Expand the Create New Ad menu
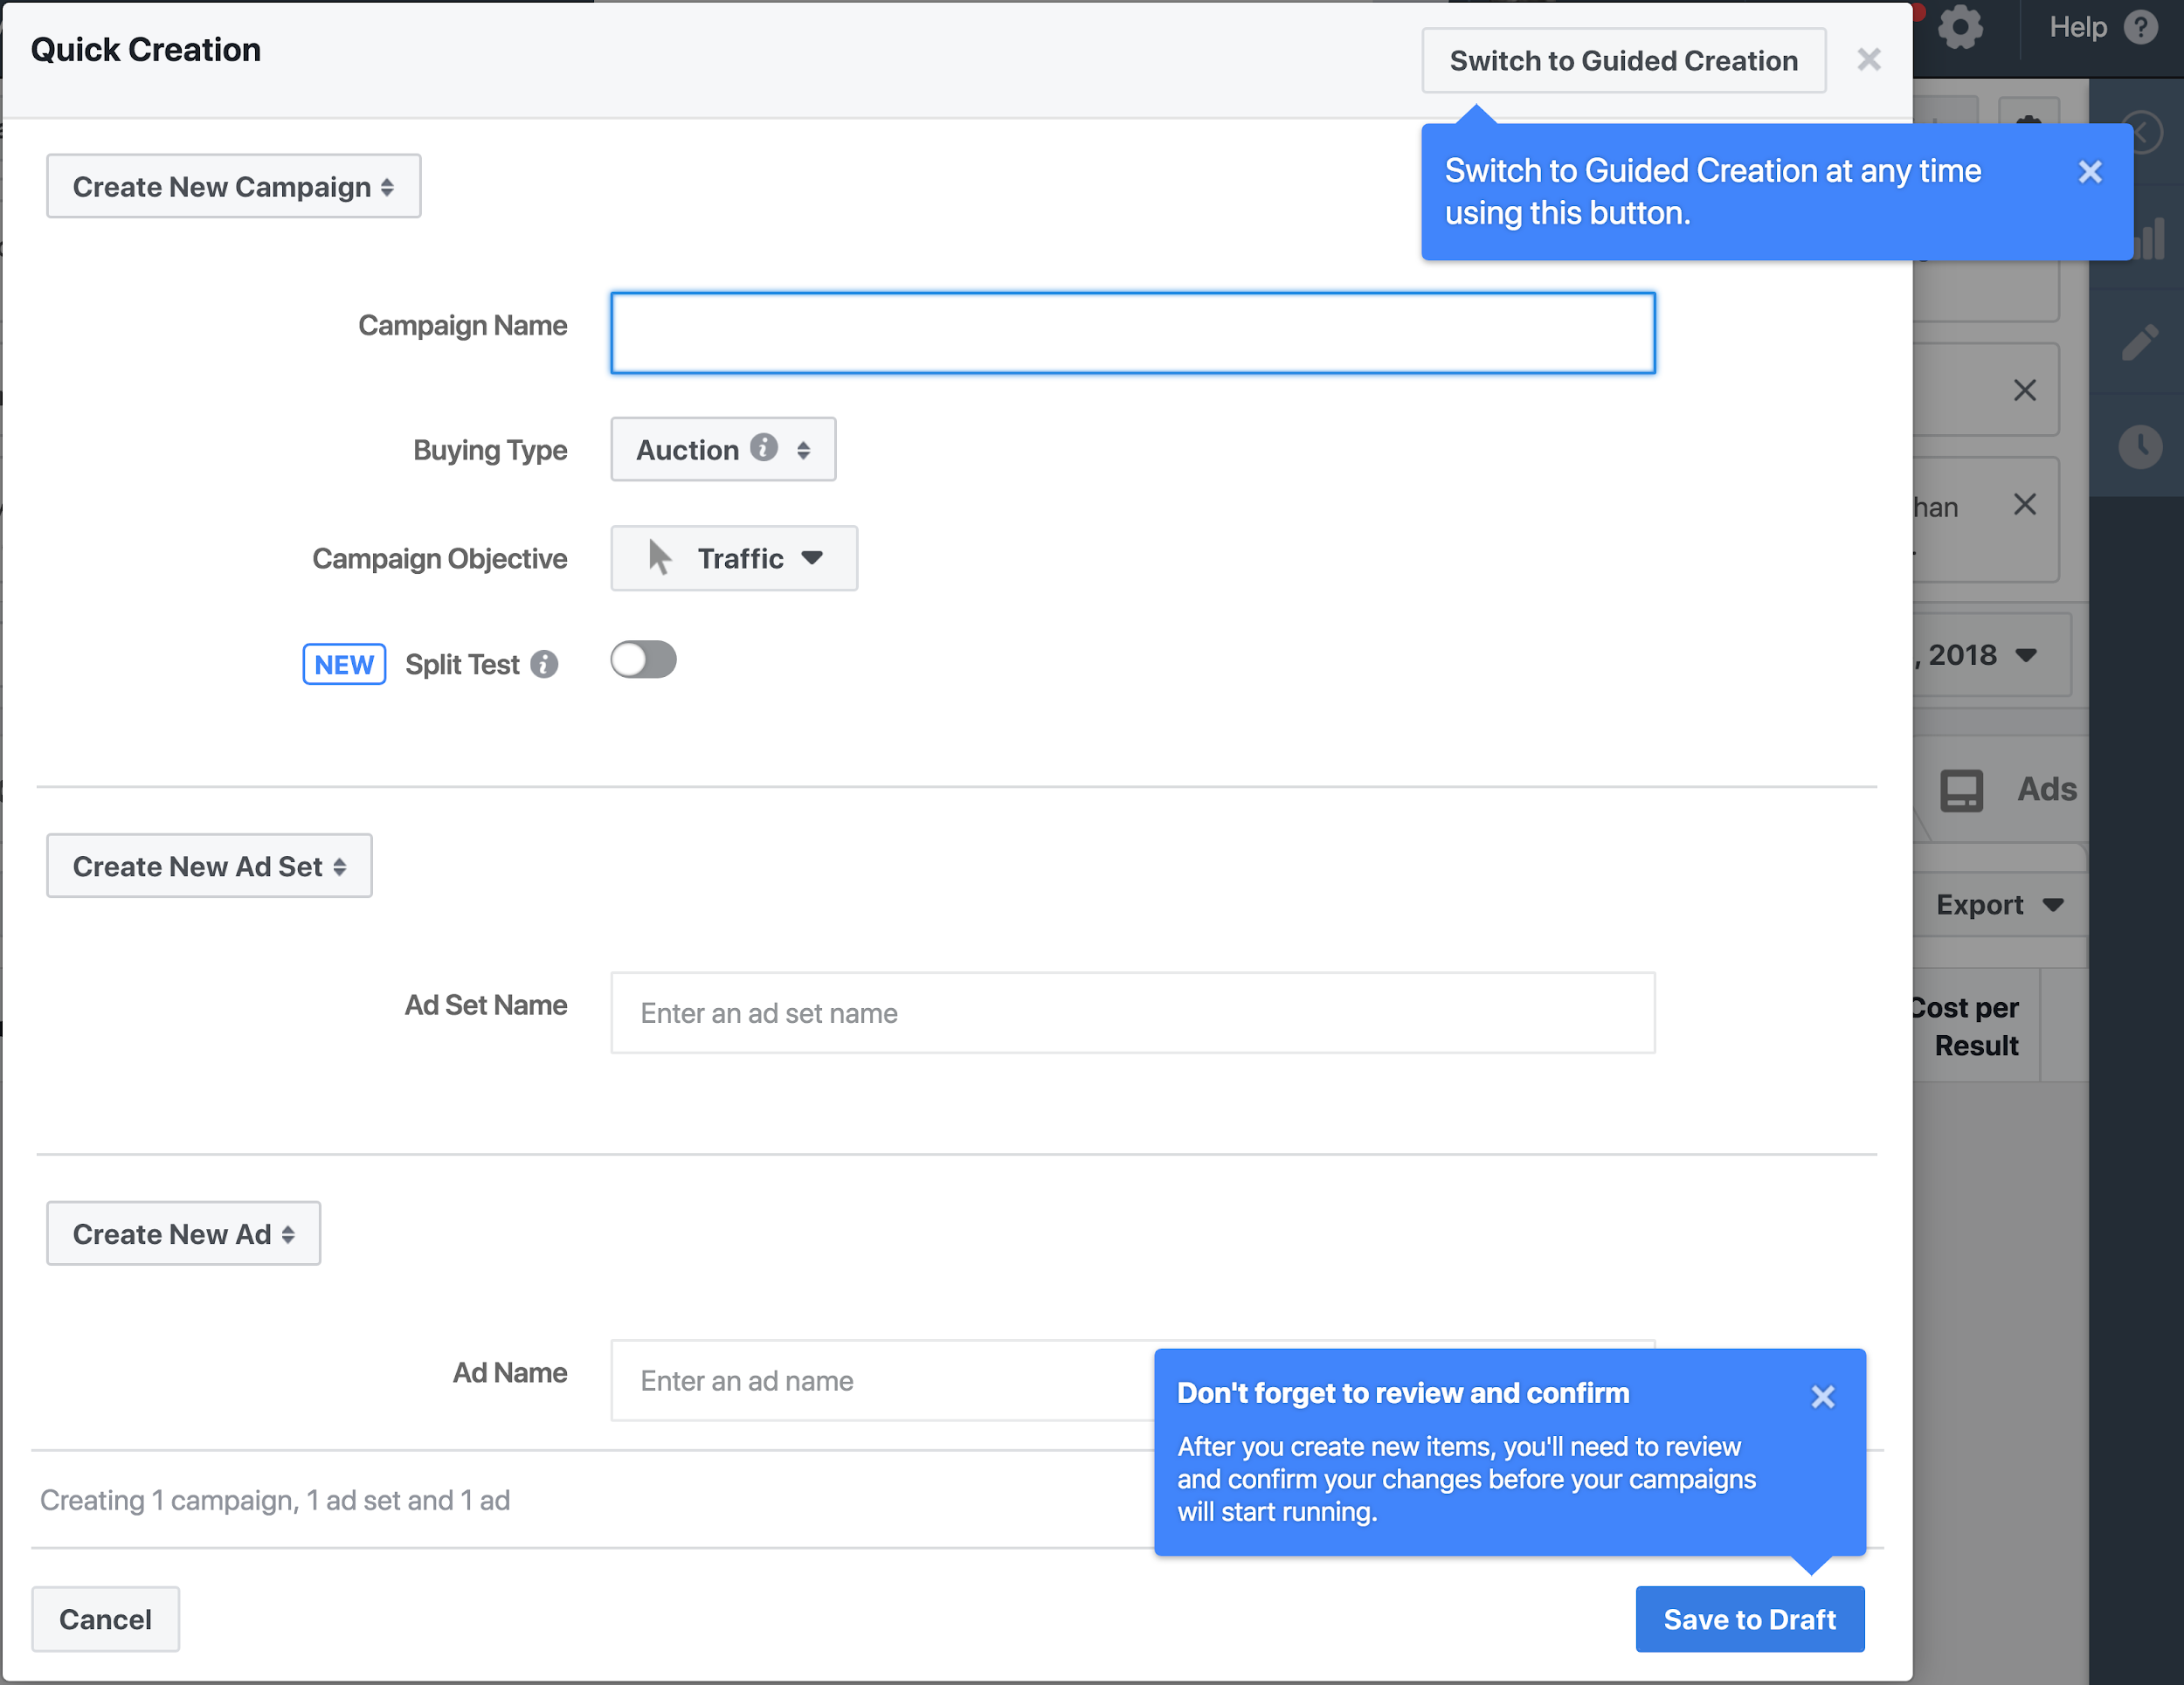2184x1685 pixels. pyautogui.click(x=181, y=1235)
